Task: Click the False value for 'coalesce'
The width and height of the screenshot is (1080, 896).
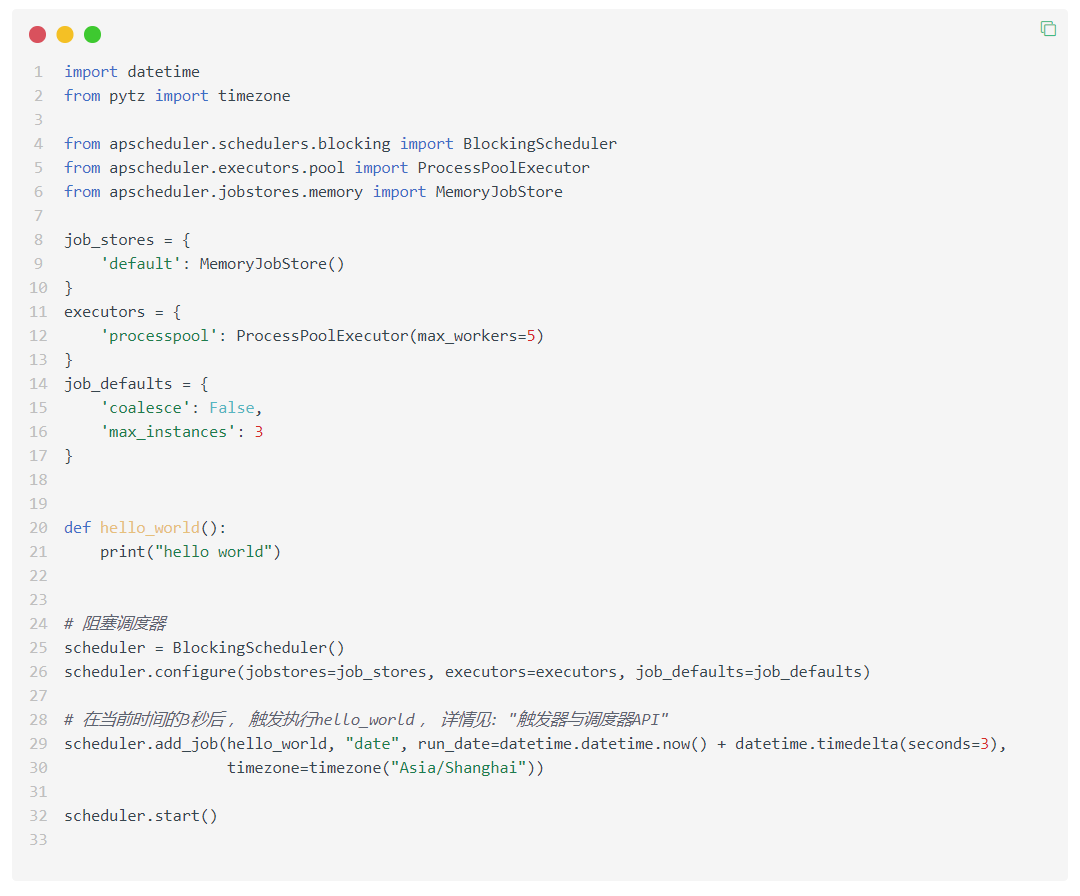Action: point(231,408)
